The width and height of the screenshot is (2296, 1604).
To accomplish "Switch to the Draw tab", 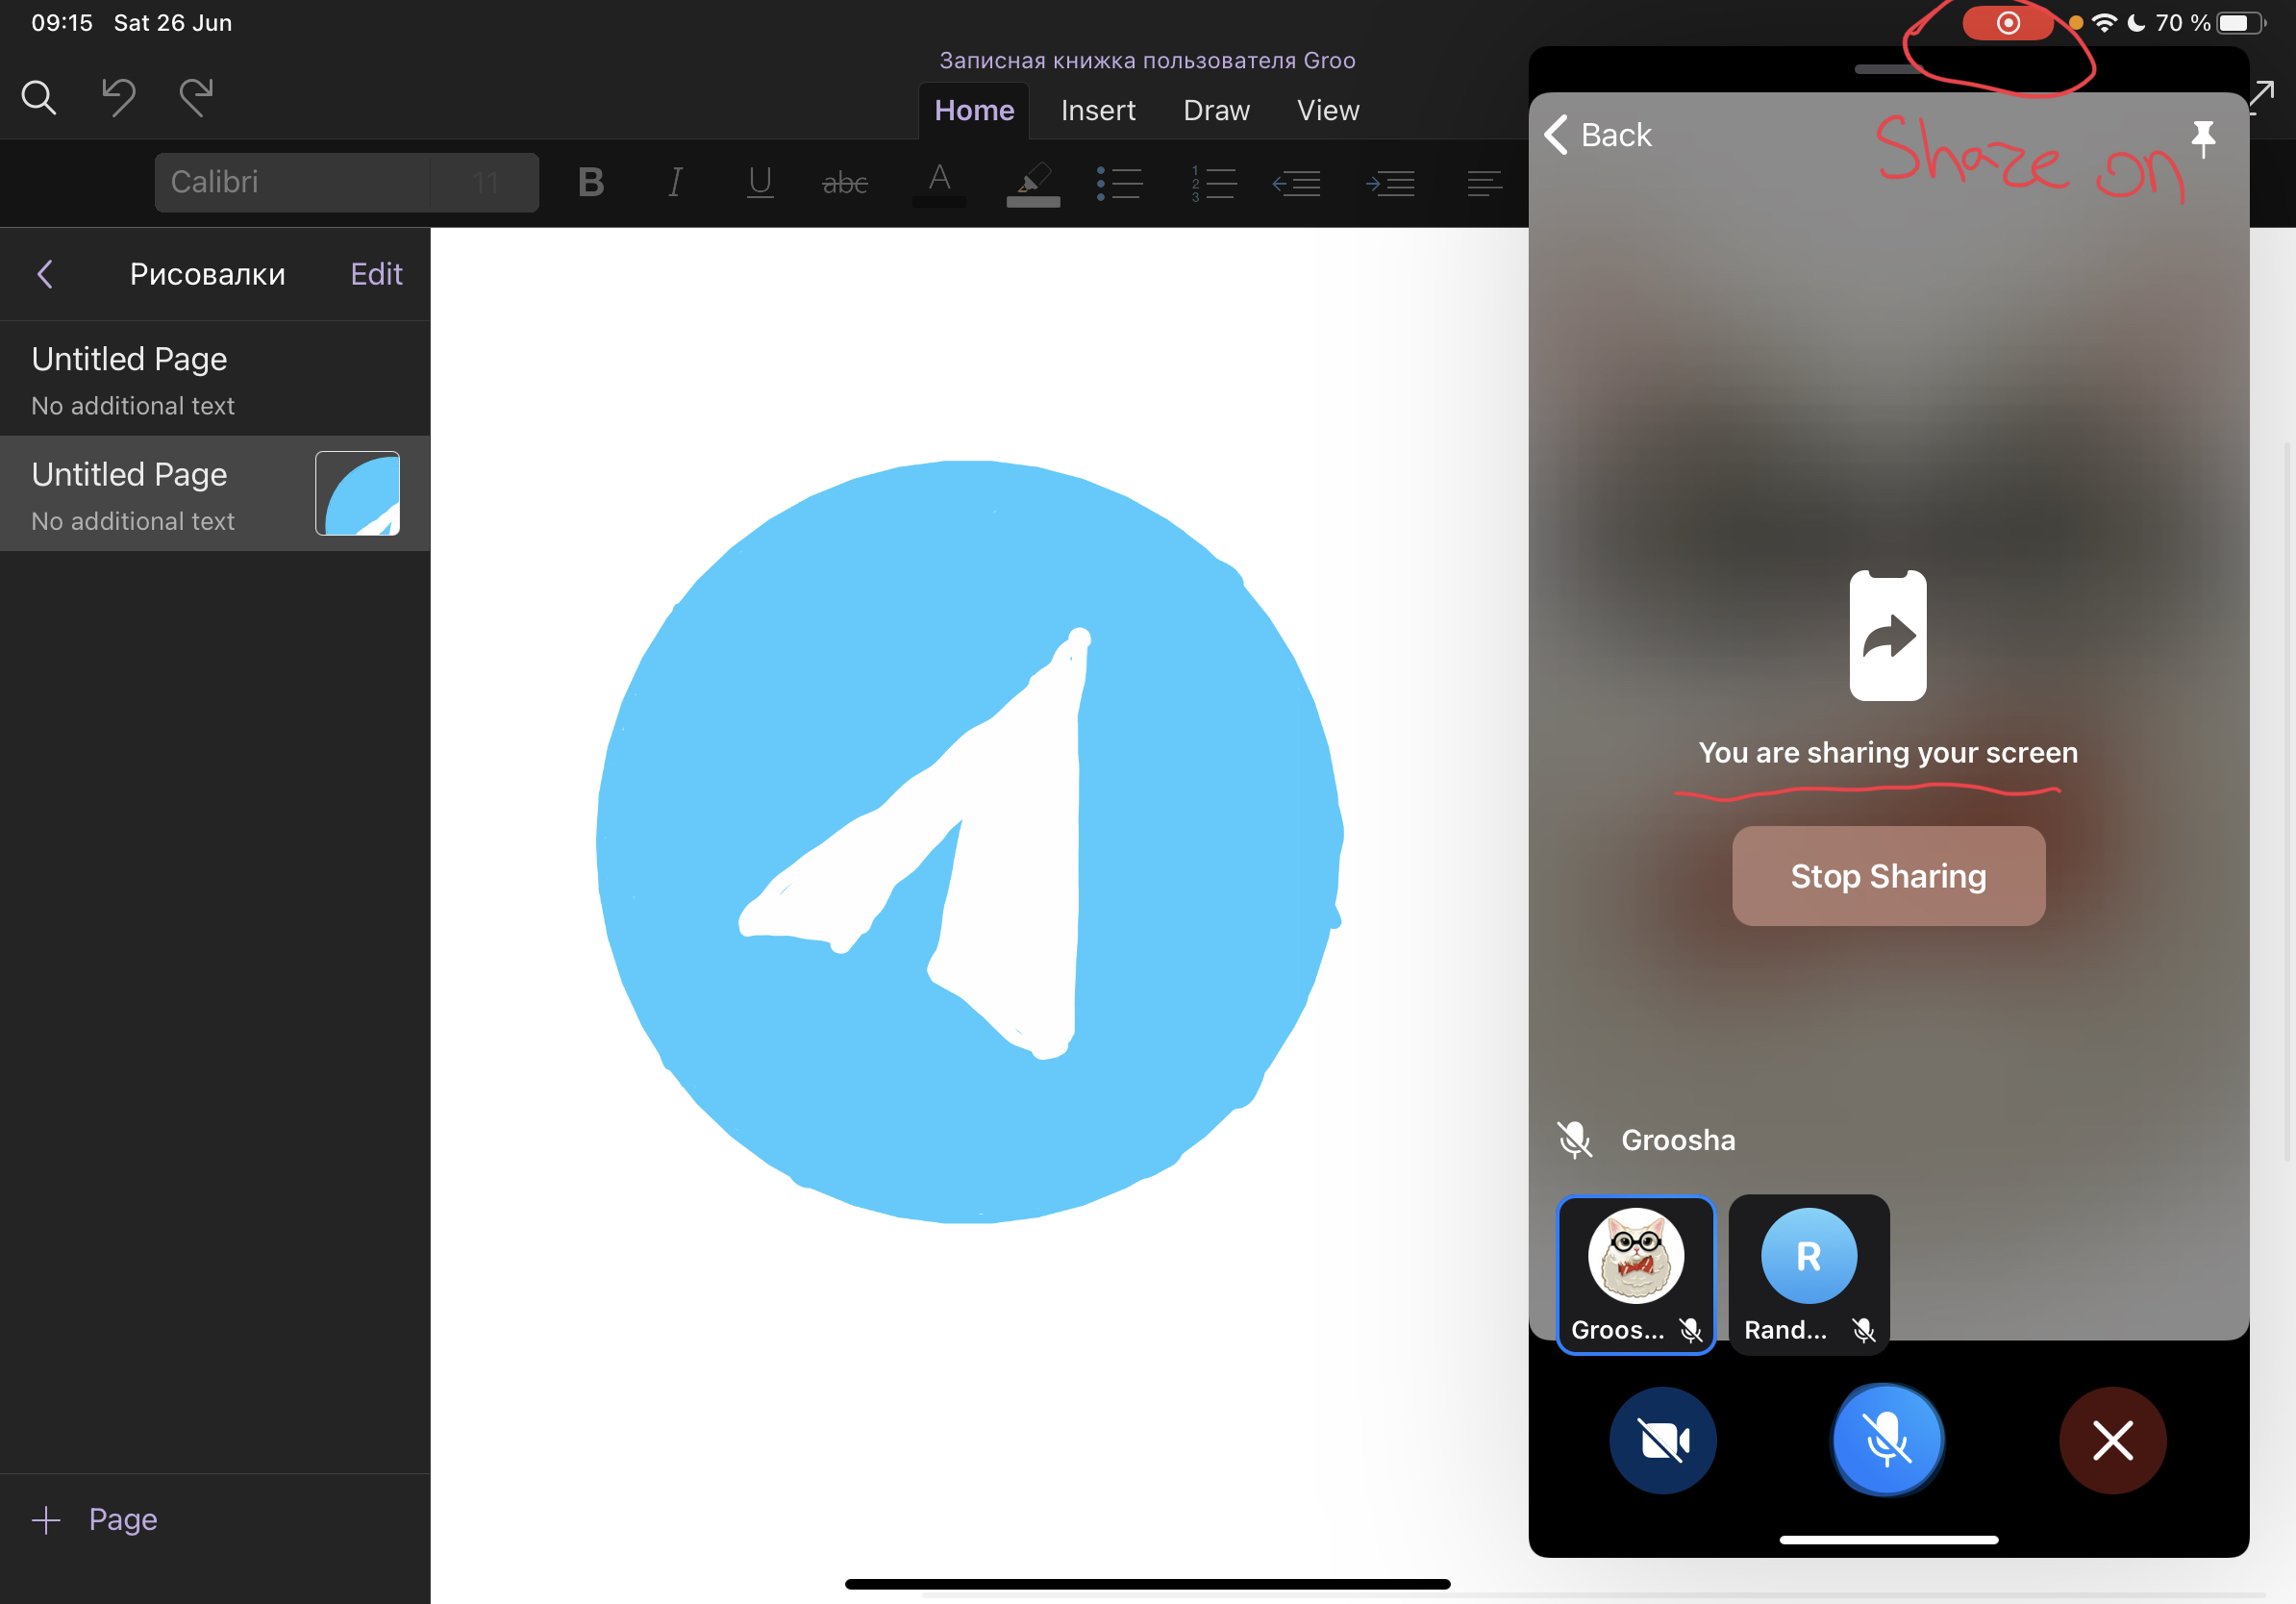I will 1216,110.
